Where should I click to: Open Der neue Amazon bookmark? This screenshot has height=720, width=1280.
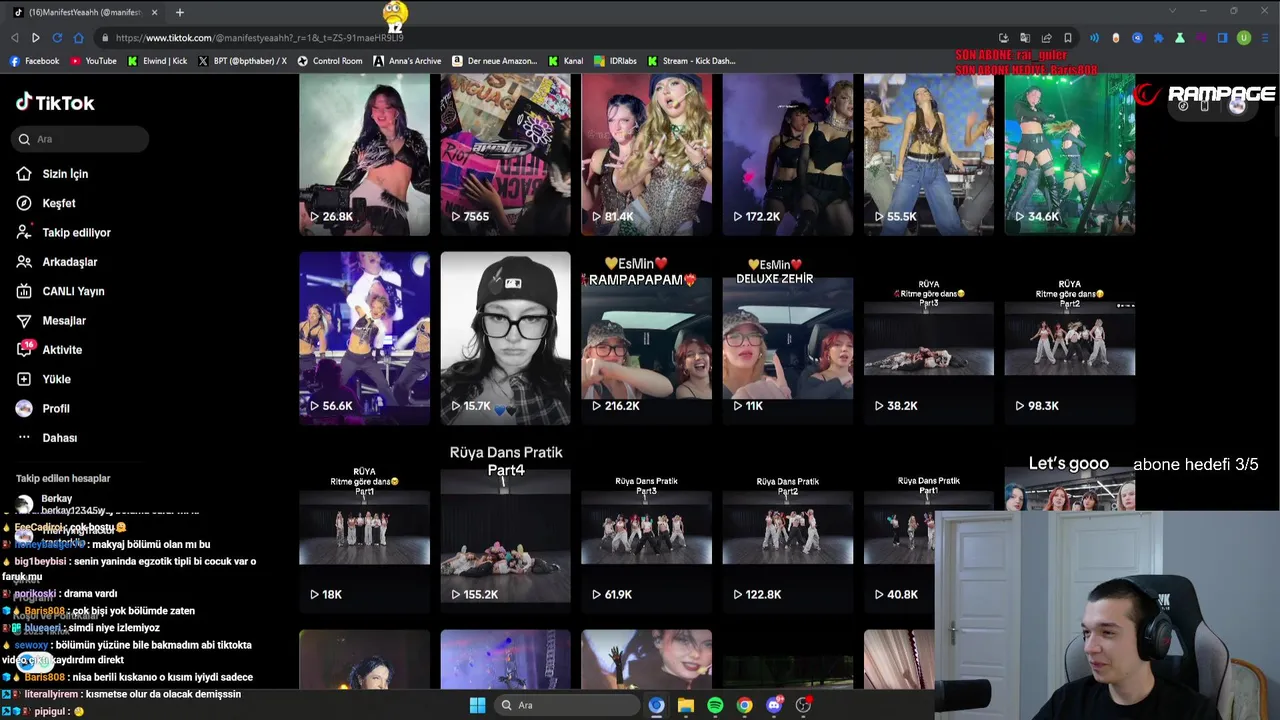click(x=494, y=61)
